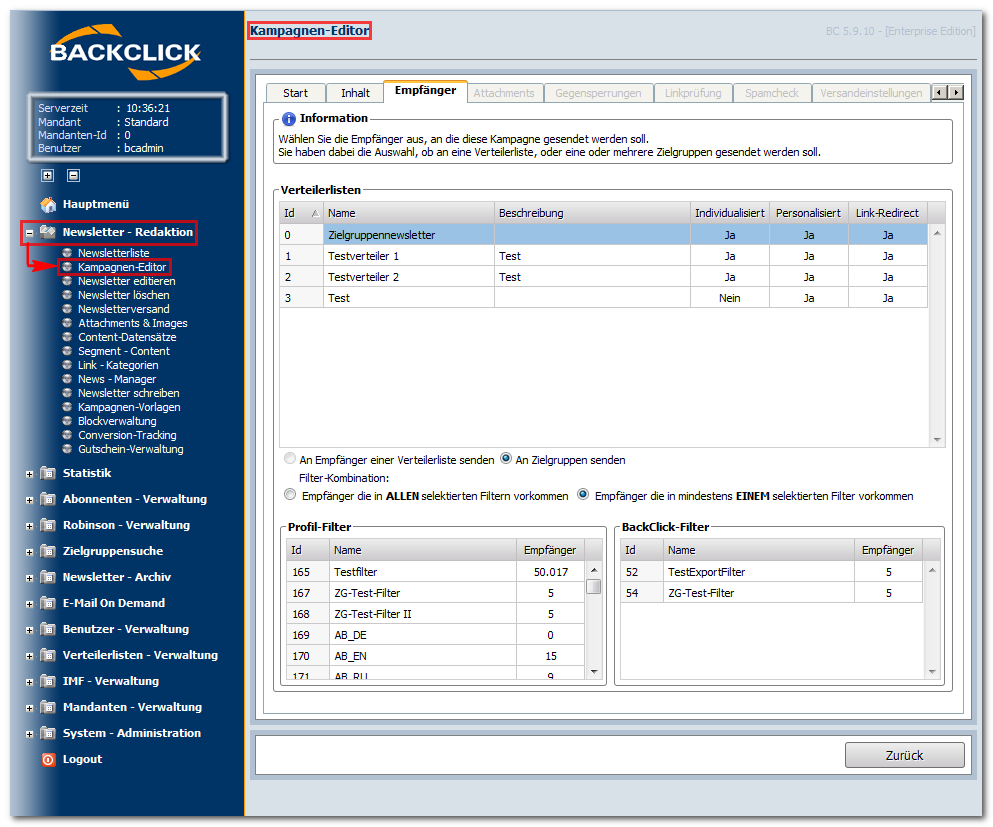
Task: Choose Empfänger in ALLEN selektierten Filtern
Action: (290, 495)
